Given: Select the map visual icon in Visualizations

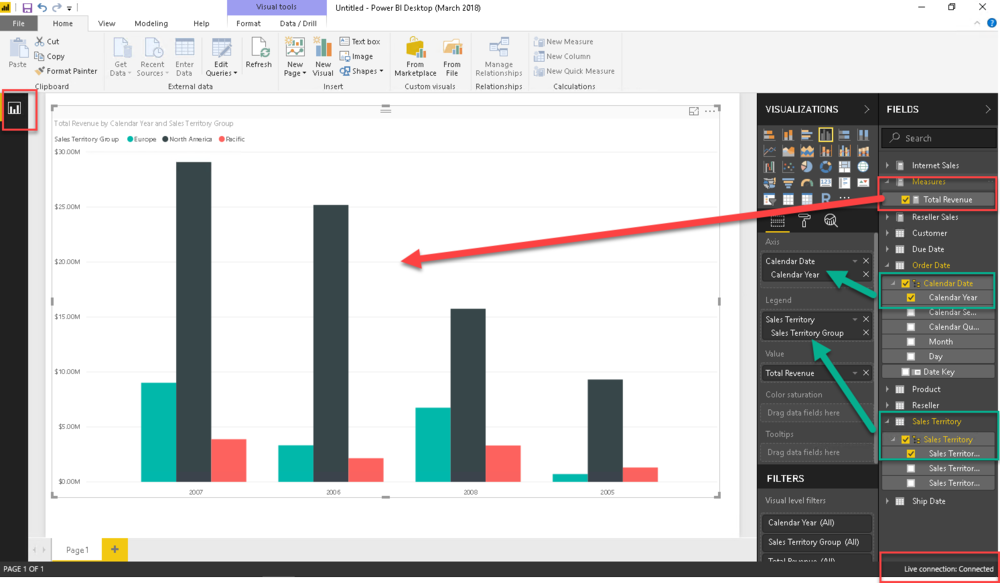Looking at the screenshot, I should [863, 166].
